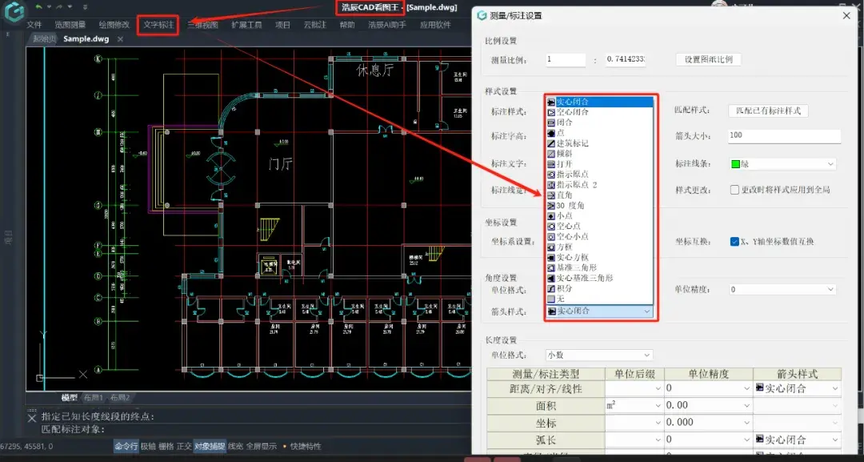Choose the 指示原点 2 arrow style

tap(600, 185)
